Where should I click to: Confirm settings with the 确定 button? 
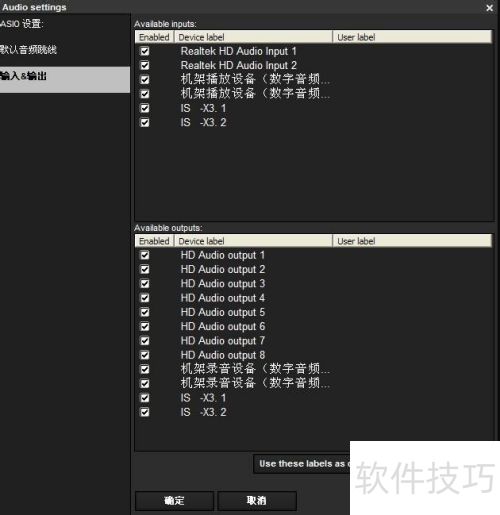(x=174, y=500)
